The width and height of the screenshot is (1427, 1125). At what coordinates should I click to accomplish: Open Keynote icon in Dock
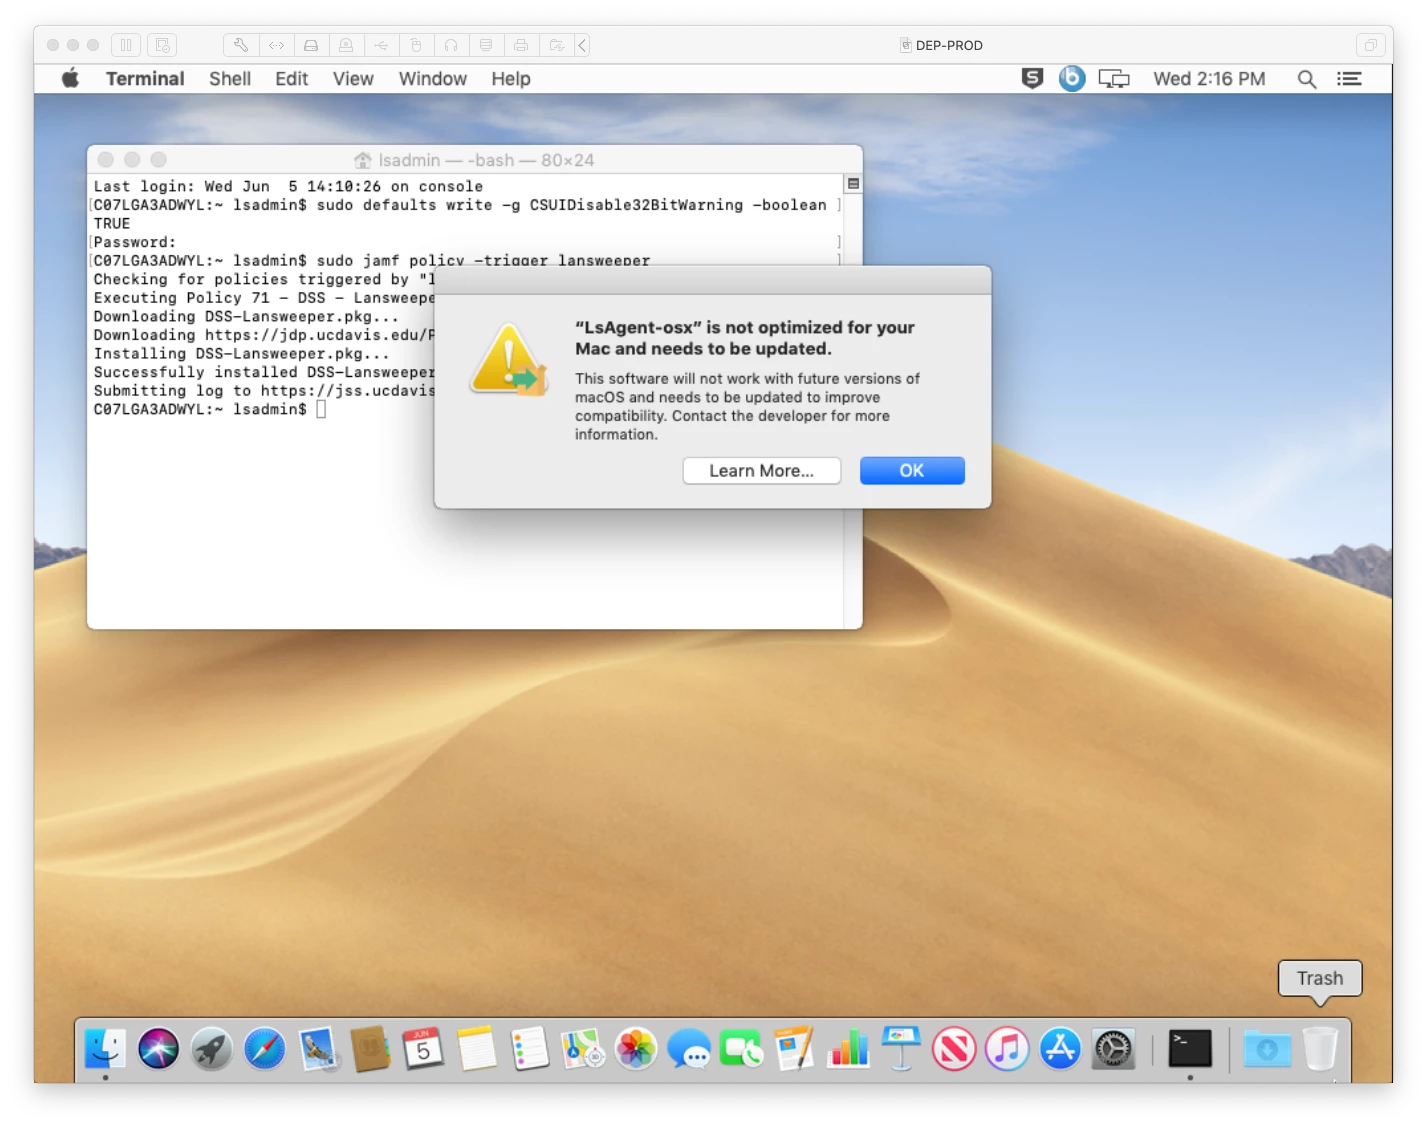(x=901, y=1049)
